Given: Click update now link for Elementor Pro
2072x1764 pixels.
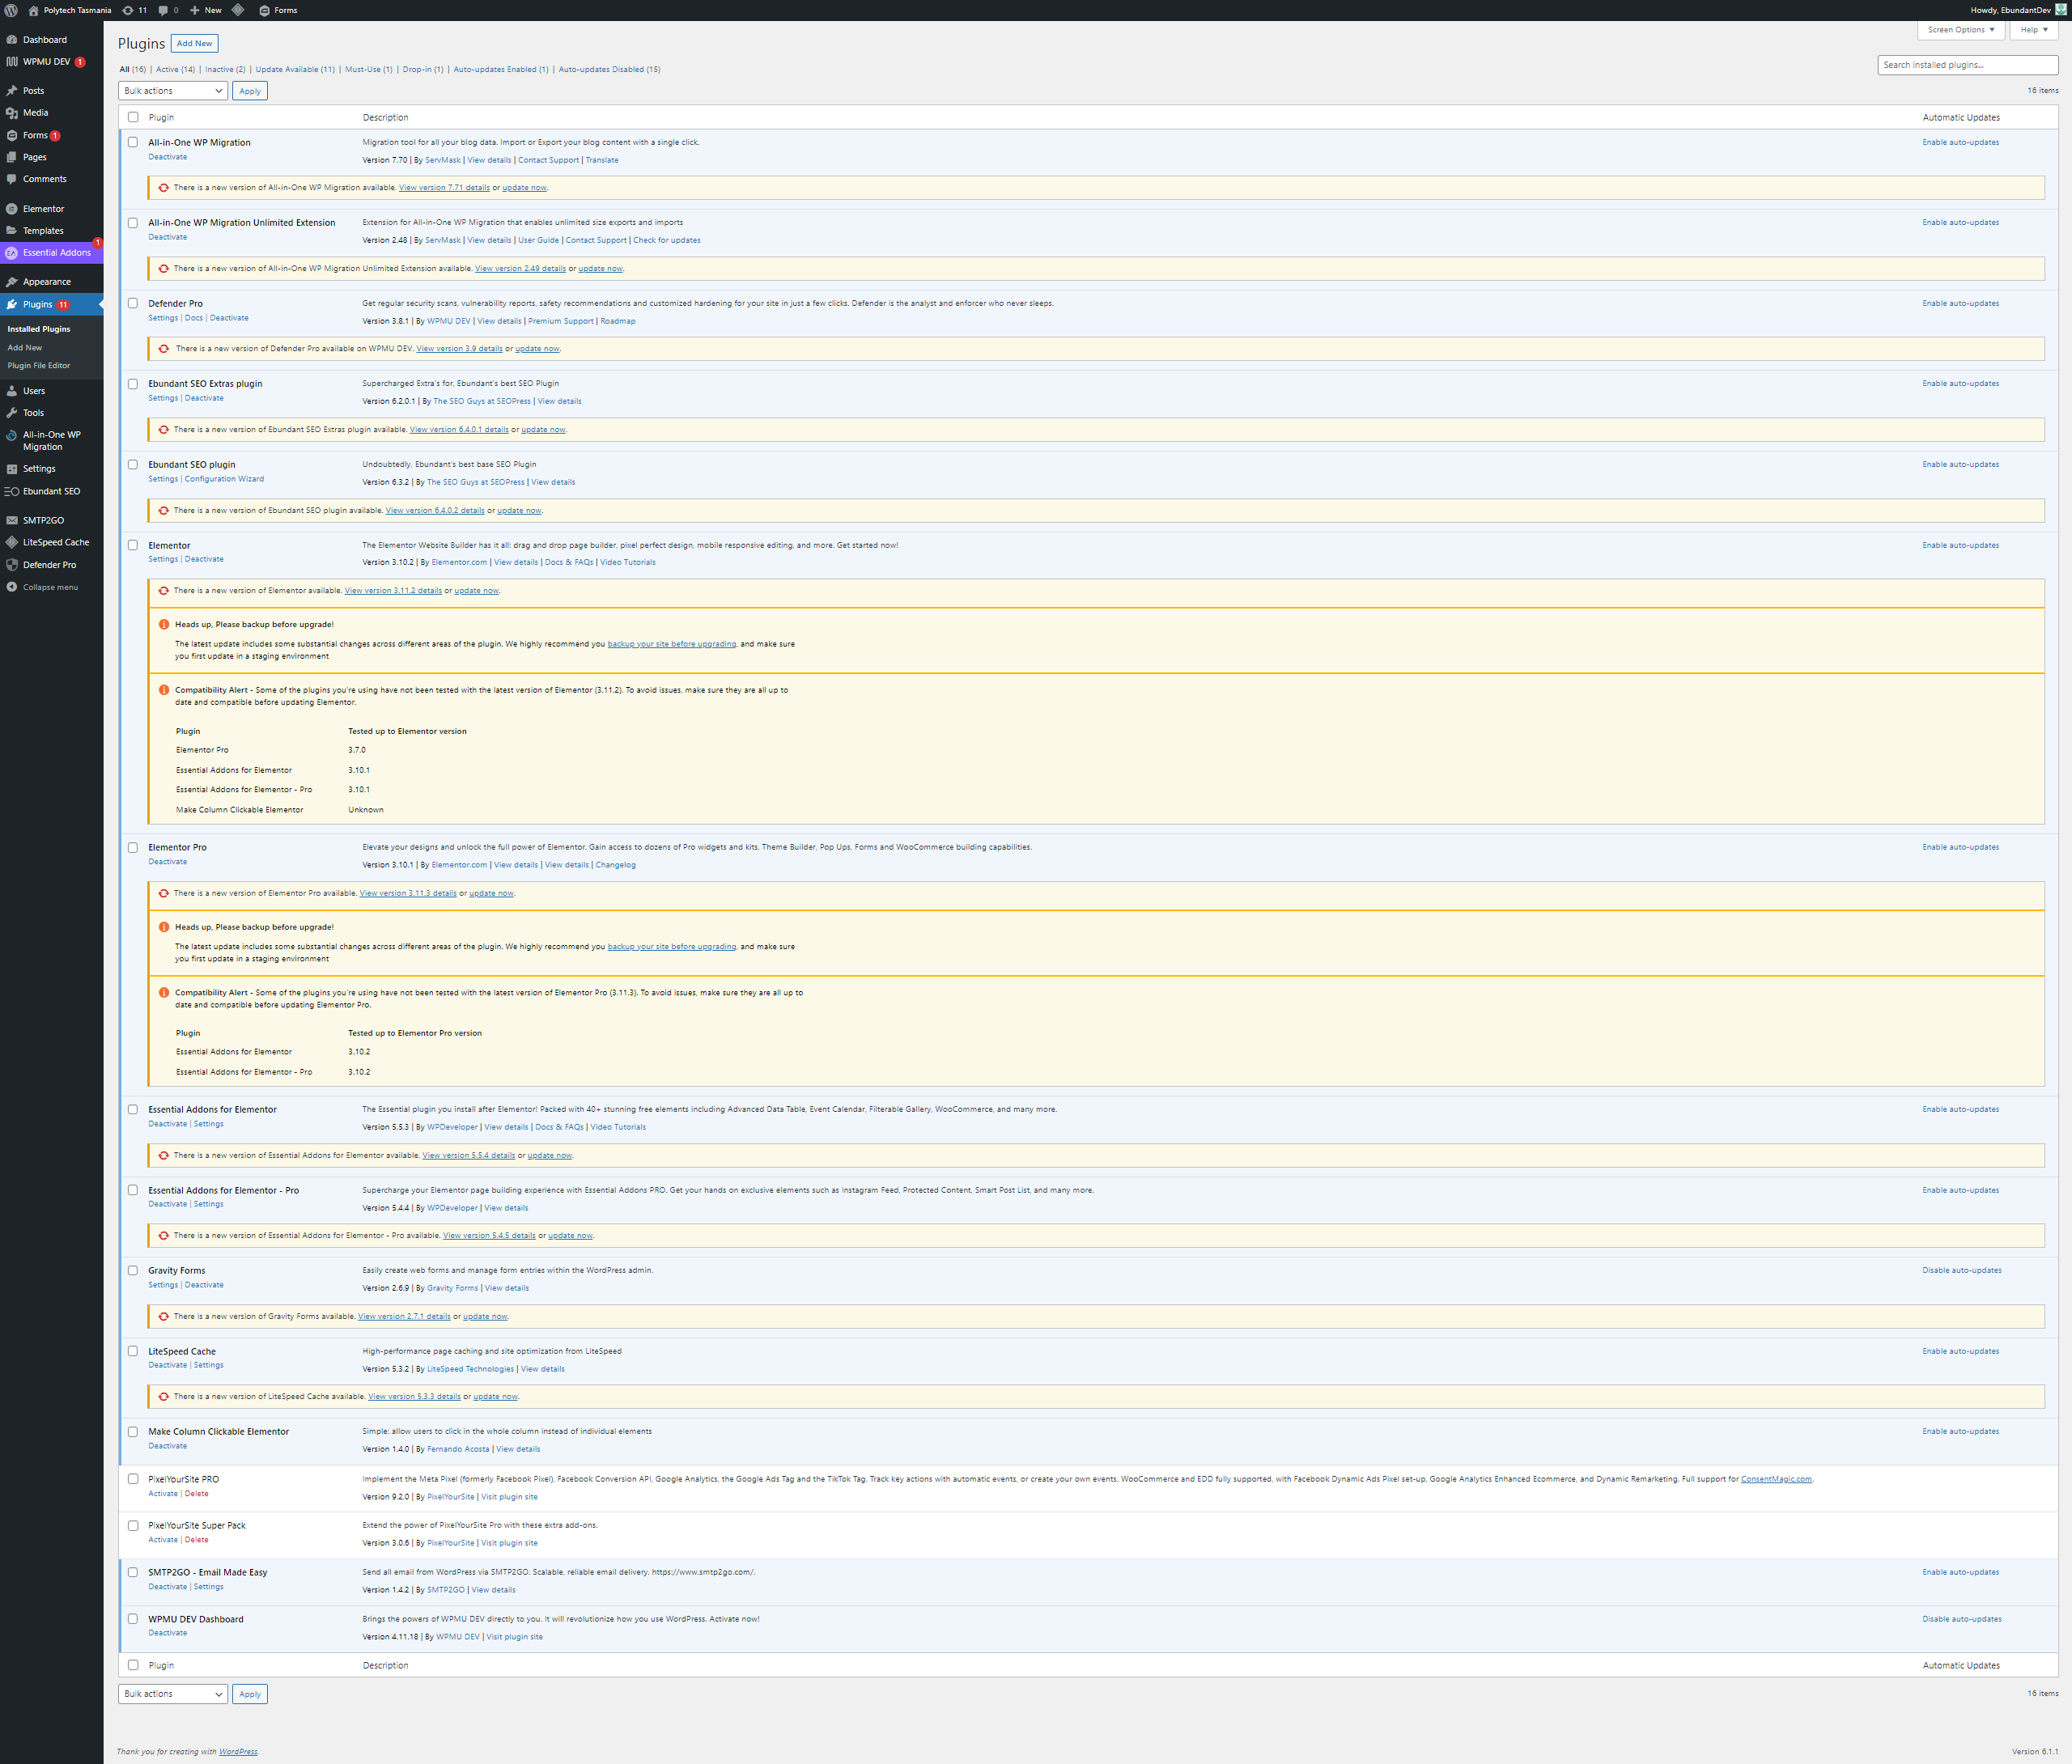Looking at the screenshot, I should point(491,893).
